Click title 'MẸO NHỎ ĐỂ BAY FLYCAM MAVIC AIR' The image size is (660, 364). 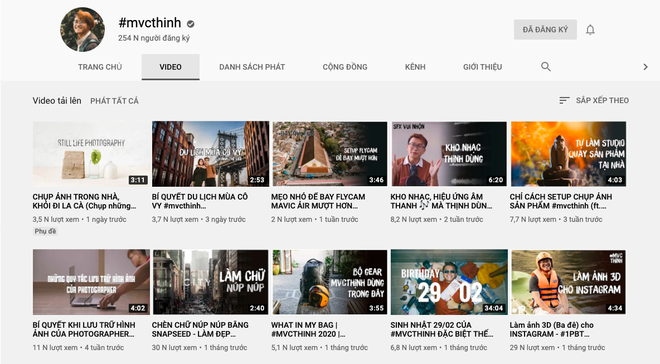(x=318, y=201)
